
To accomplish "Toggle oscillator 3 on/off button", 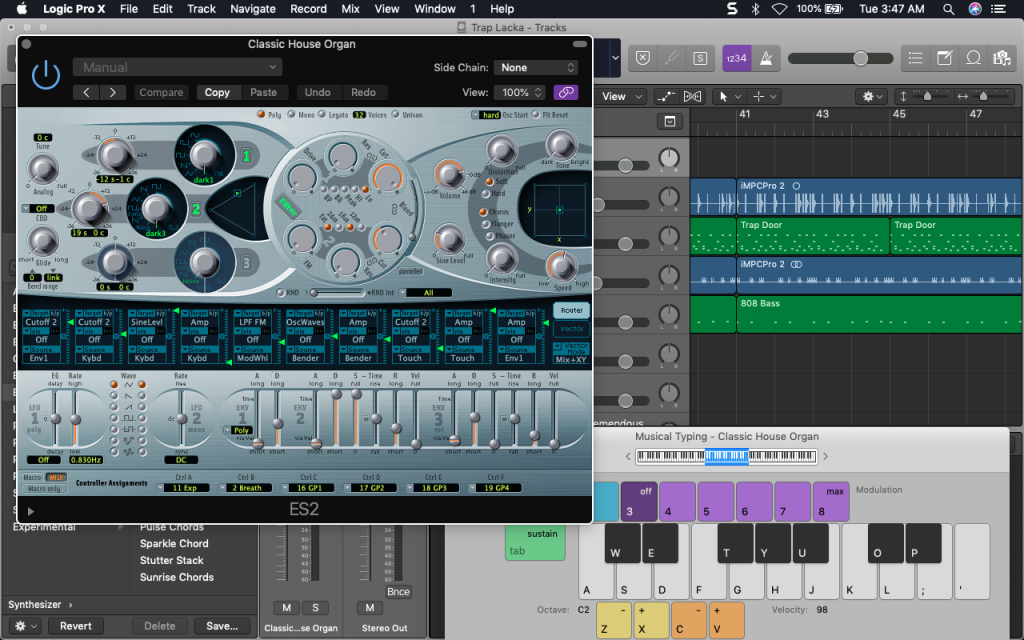I will pyautogui.click(x=246, y=263).
